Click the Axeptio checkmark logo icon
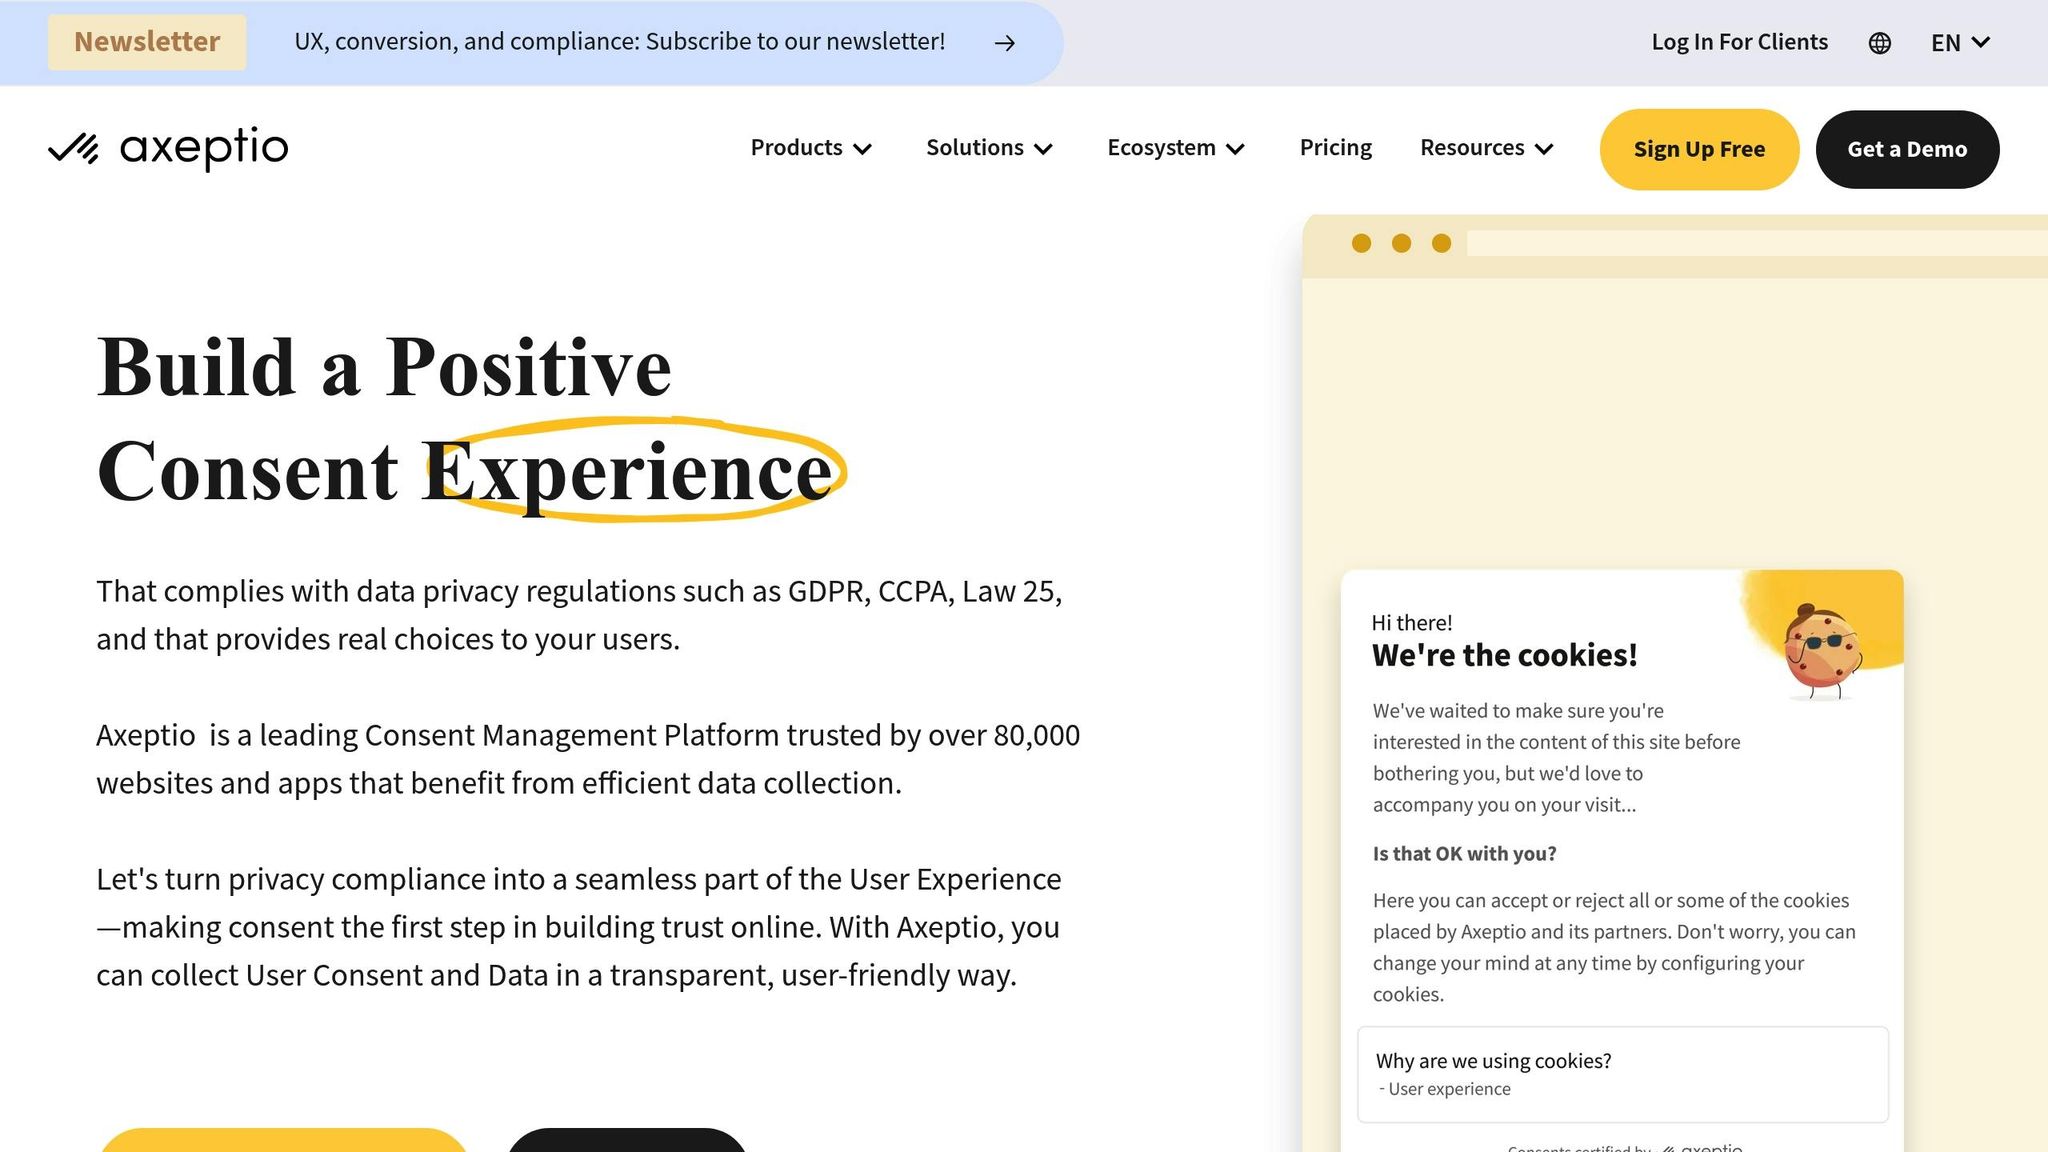This screenshot has width=2048, height=1152. point(74,148)
